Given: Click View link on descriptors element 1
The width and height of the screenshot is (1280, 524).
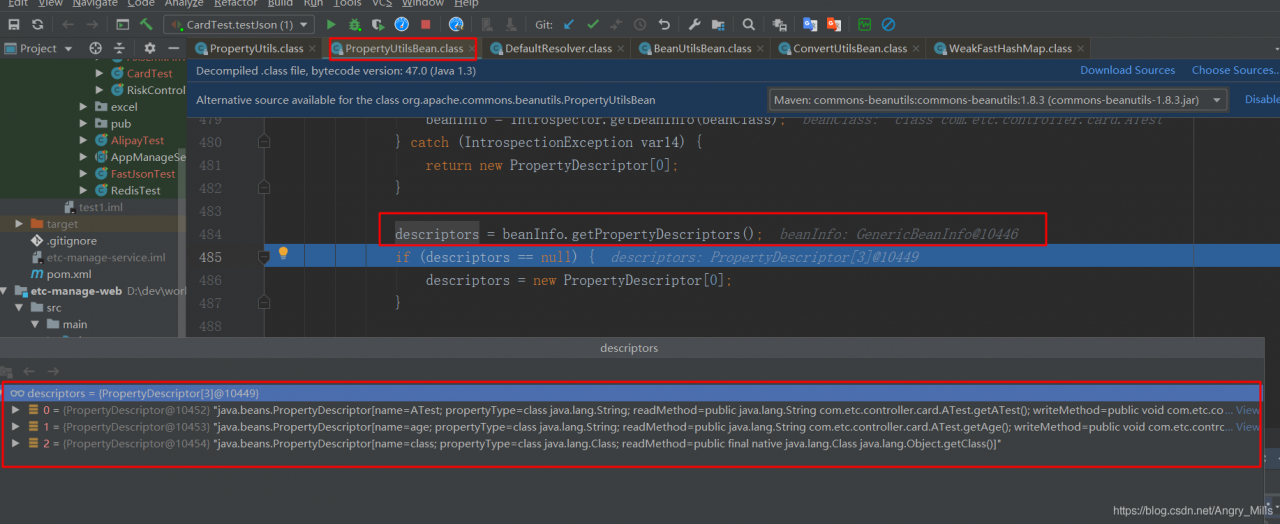Looking at the screenshot, I should (x=1248, y=427).
